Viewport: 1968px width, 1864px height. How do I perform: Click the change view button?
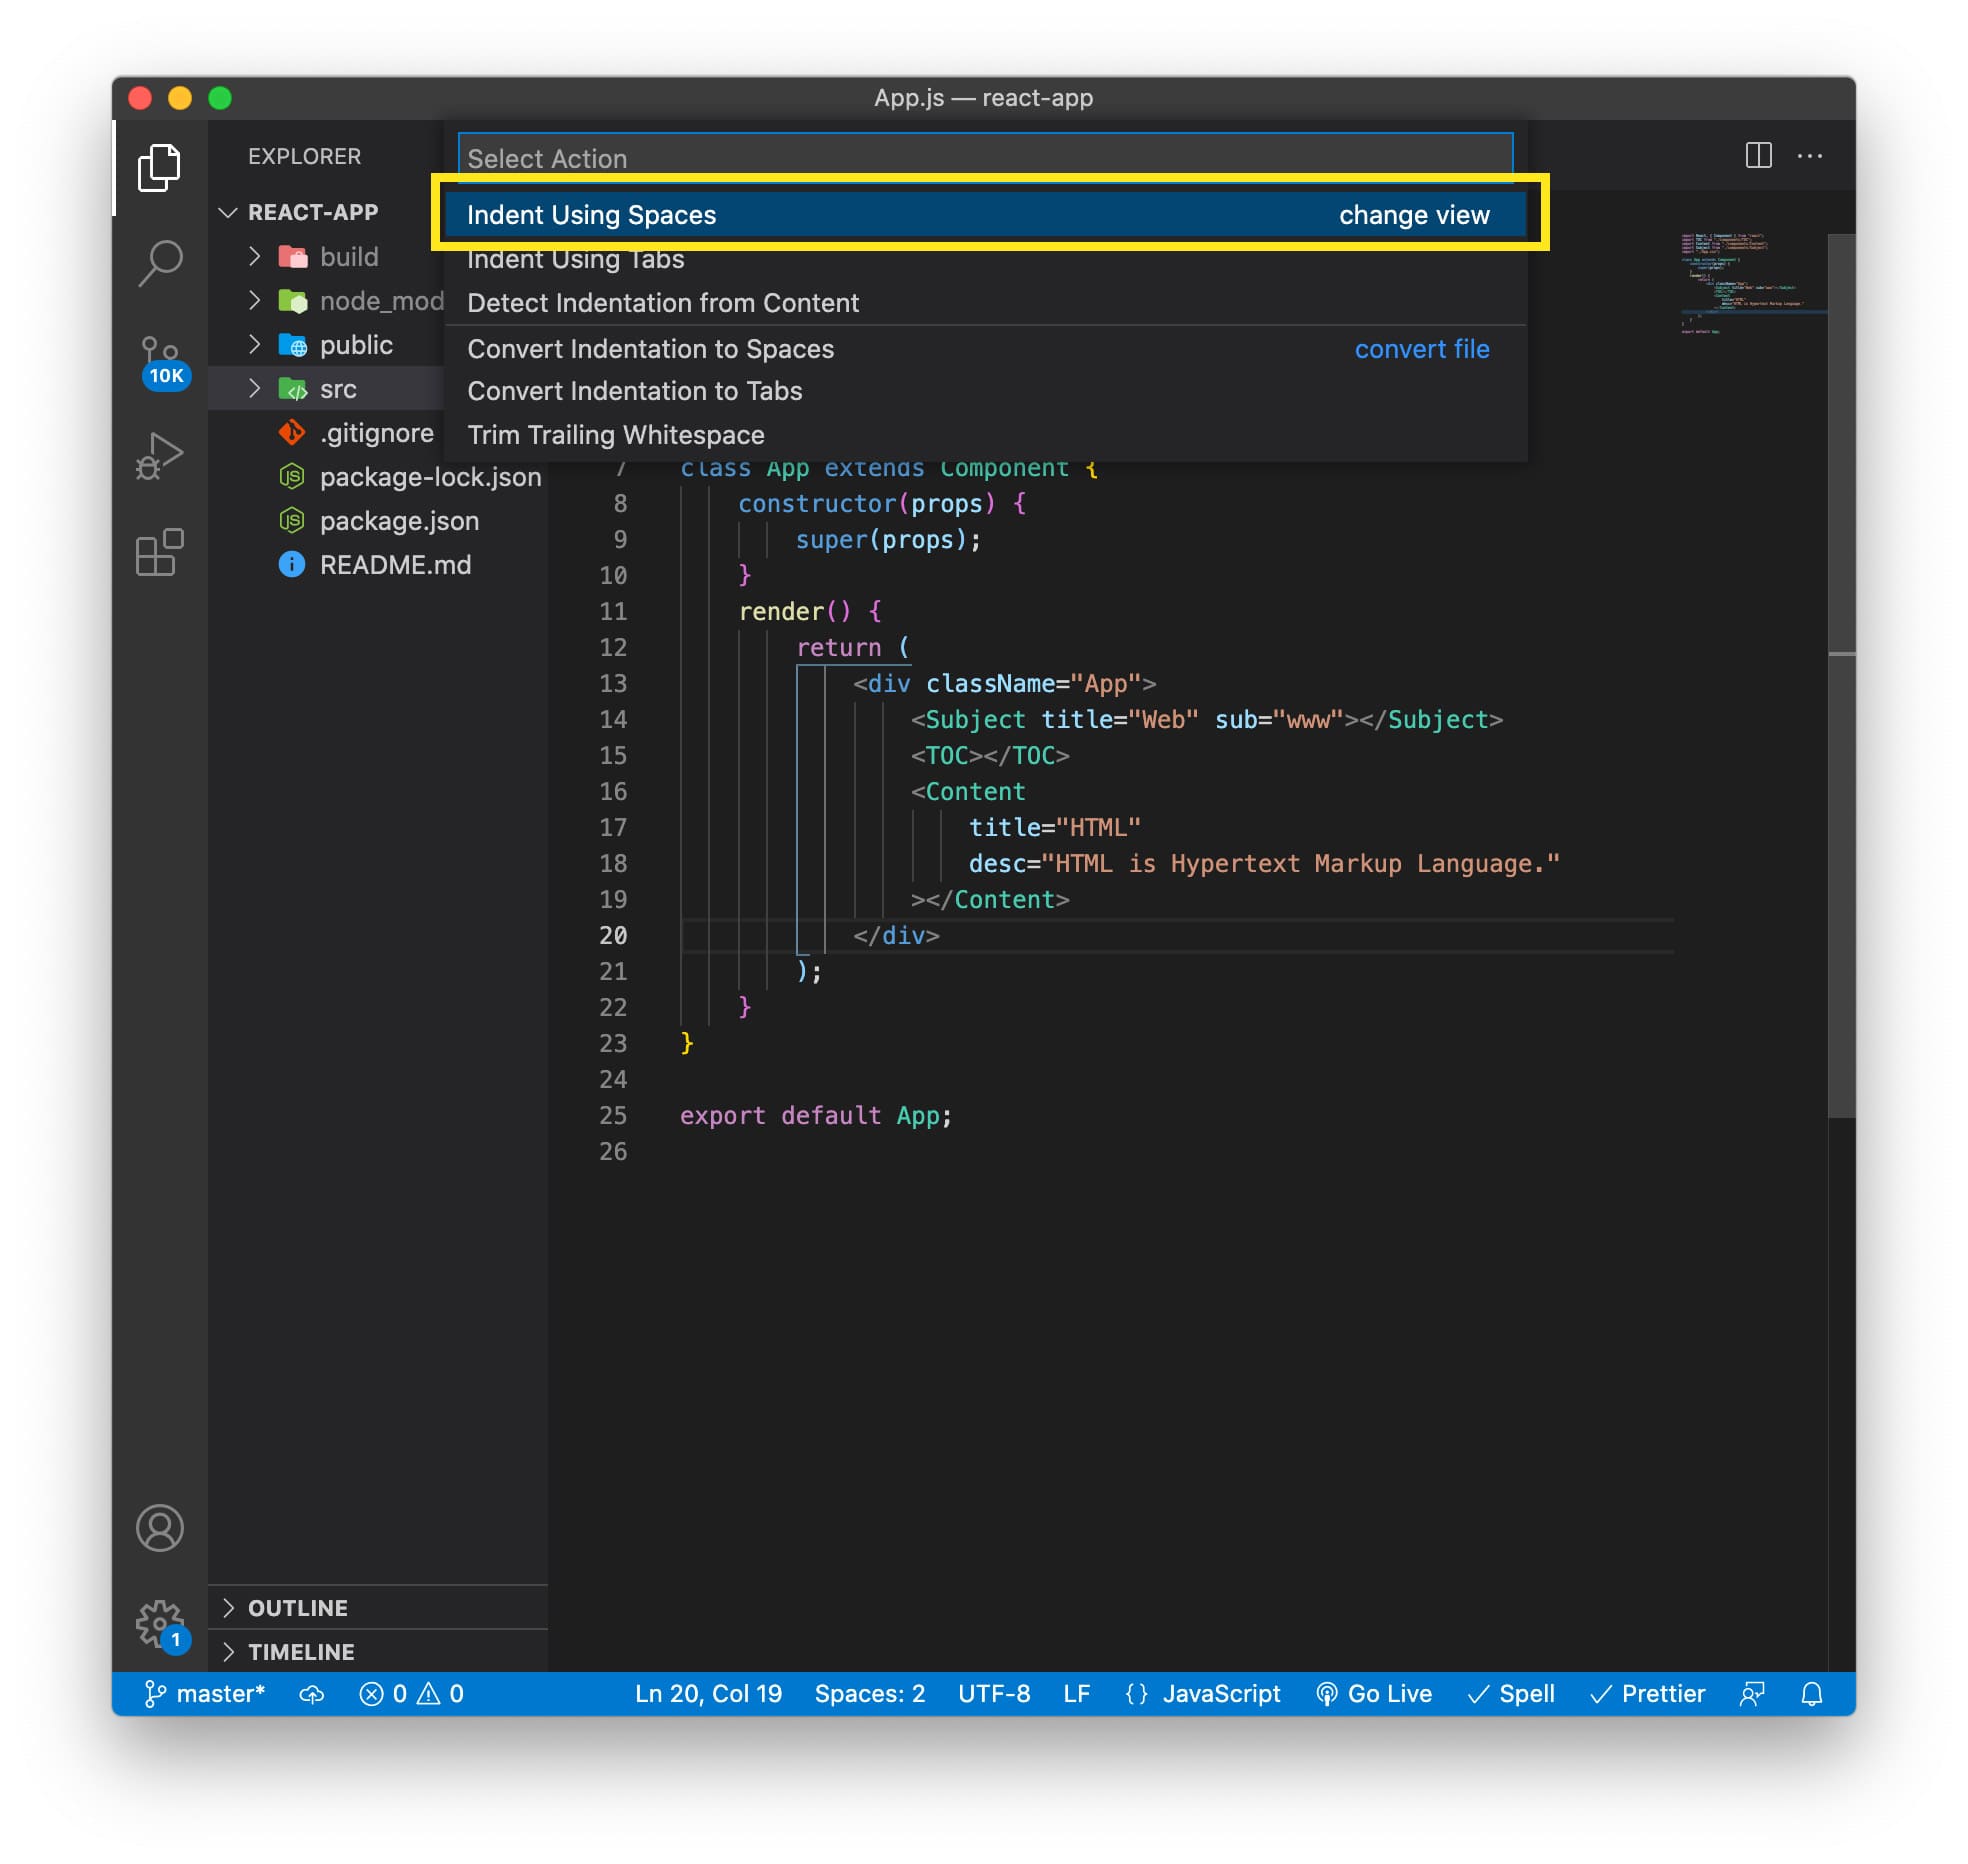coord(1414,214)
